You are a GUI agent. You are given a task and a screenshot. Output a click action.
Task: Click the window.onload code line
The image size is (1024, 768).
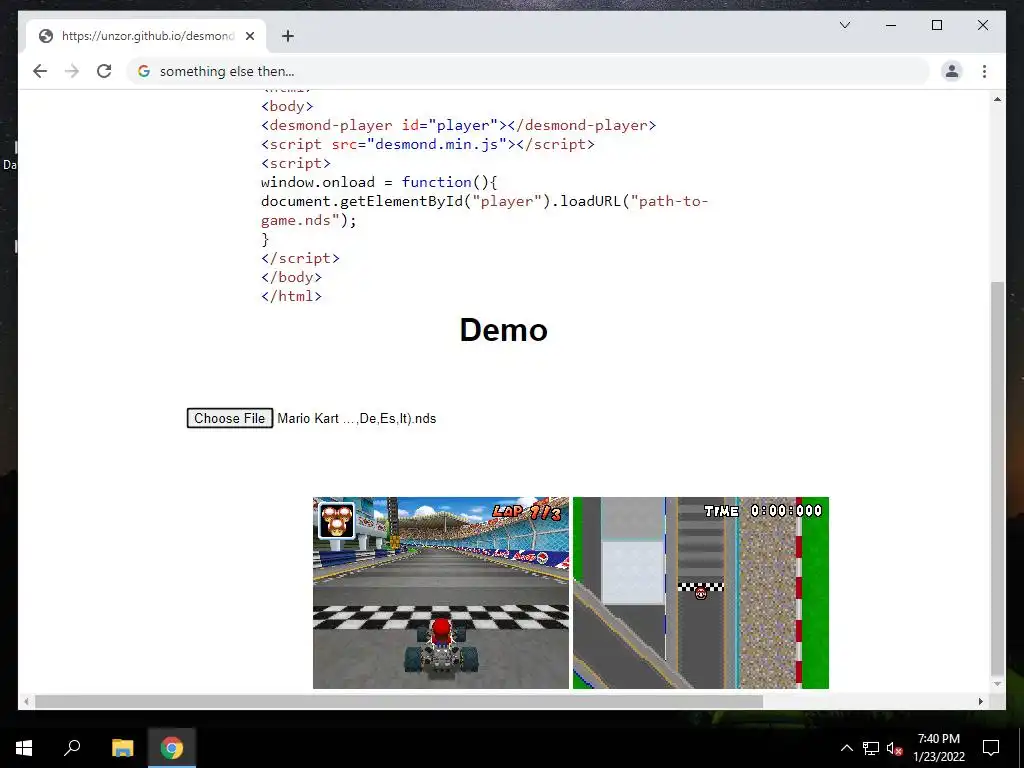[379, 182]
